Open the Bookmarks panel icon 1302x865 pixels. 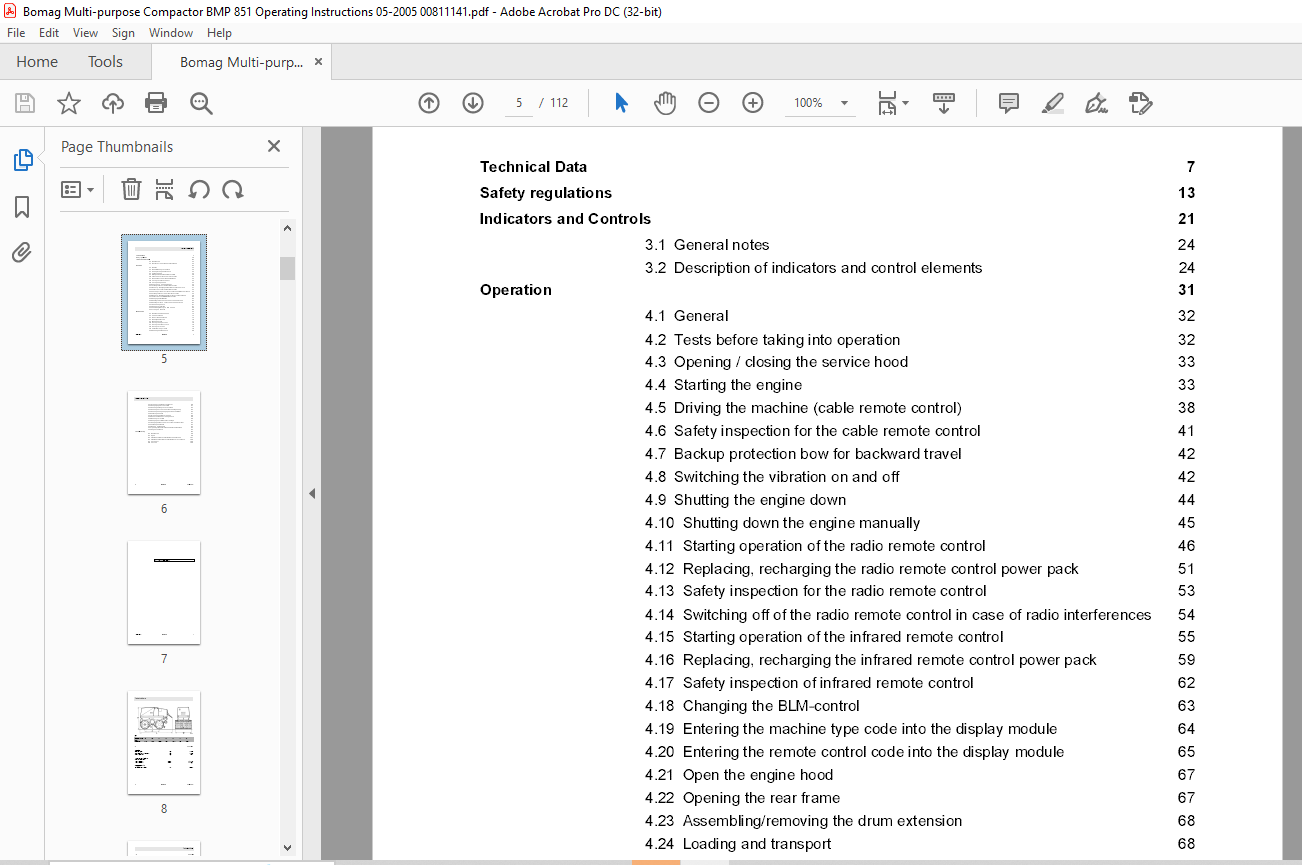[22, 207]
